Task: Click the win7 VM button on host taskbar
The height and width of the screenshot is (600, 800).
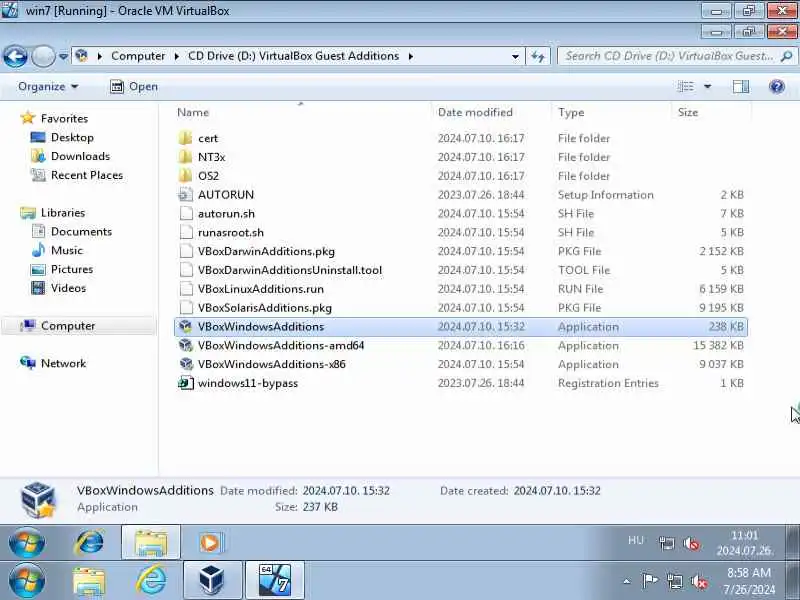Action: (x=274, y=581)
